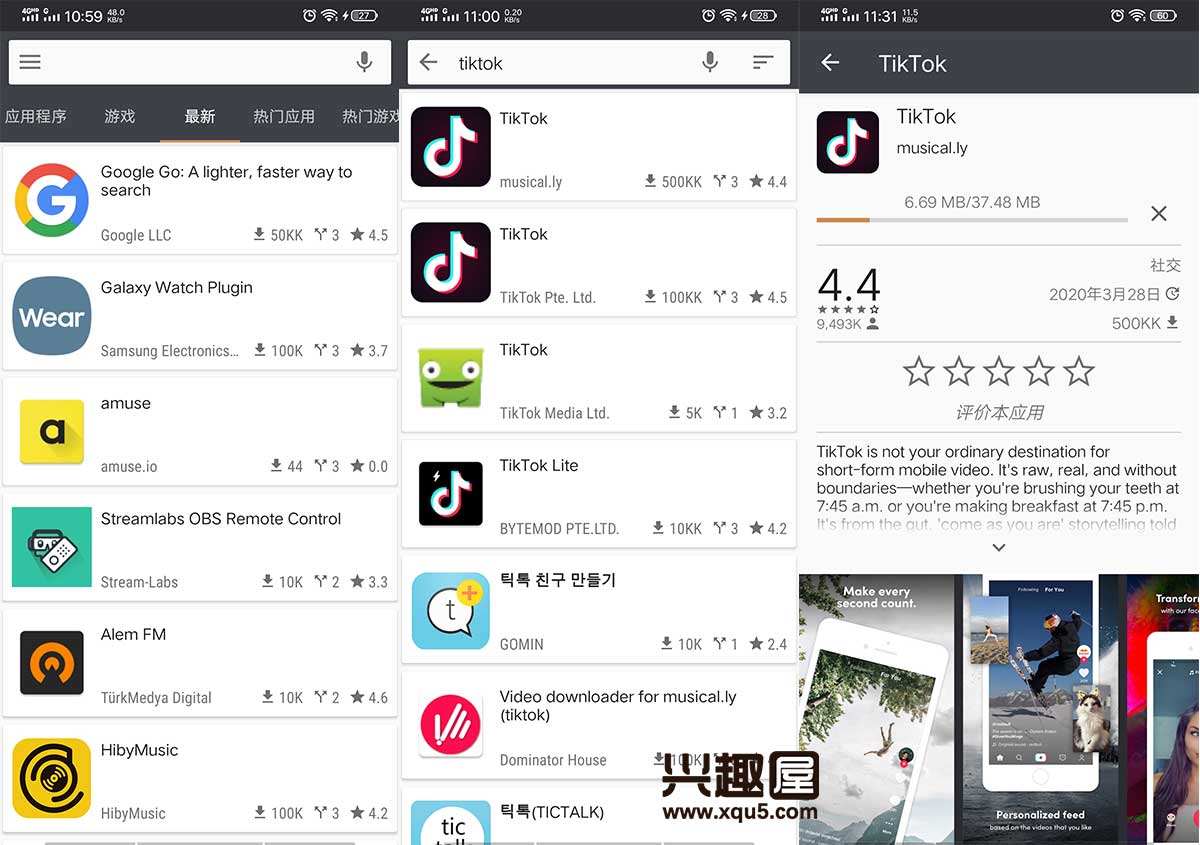Tap the alarm icon in left status bar
The image size is (1200, 845).
[x=310, y=15]
